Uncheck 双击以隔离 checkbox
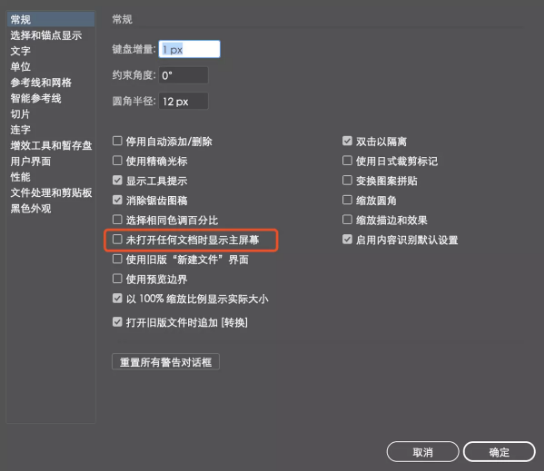 point(347,141)
